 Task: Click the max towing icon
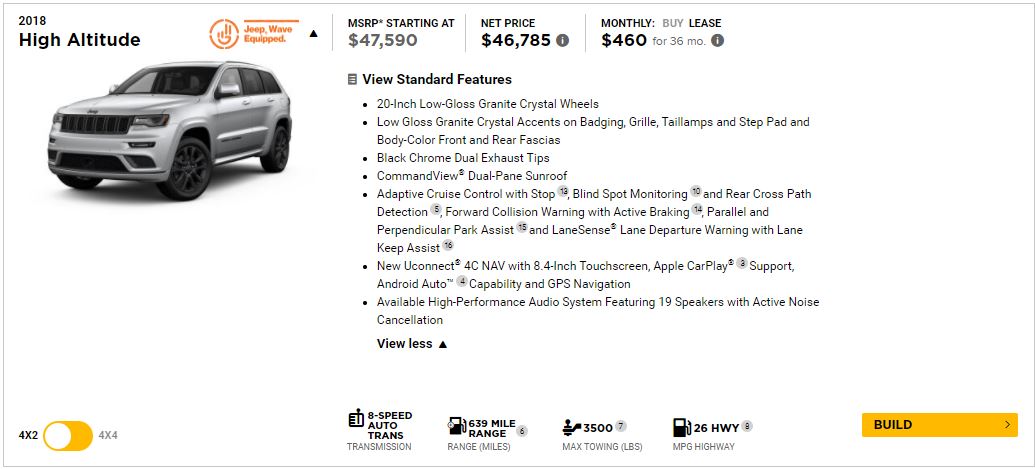point(572,427)
